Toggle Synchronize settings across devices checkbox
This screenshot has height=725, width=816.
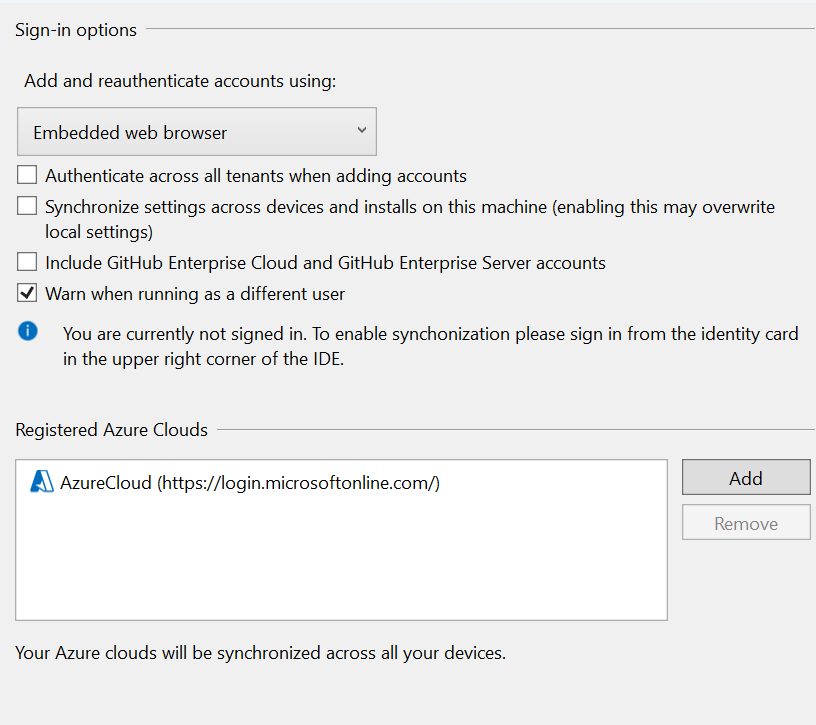[27, 206]
